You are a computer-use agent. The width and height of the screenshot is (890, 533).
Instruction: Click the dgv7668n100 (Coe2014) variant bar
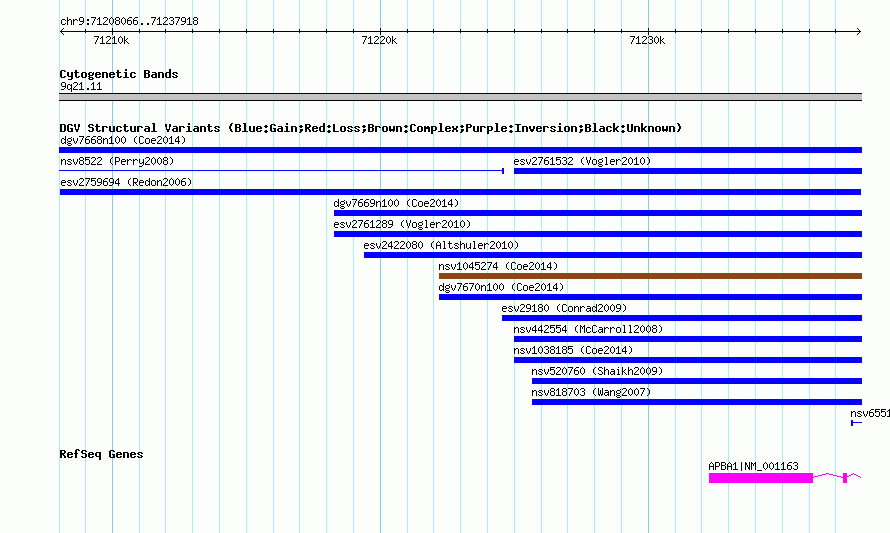(460, 150)
